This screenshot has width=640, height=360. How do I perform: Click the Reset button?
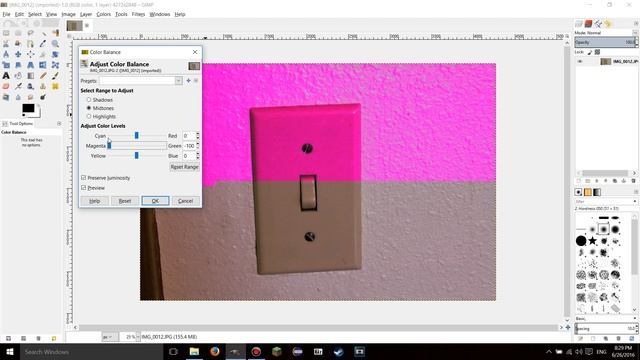(x=125, y=201)
